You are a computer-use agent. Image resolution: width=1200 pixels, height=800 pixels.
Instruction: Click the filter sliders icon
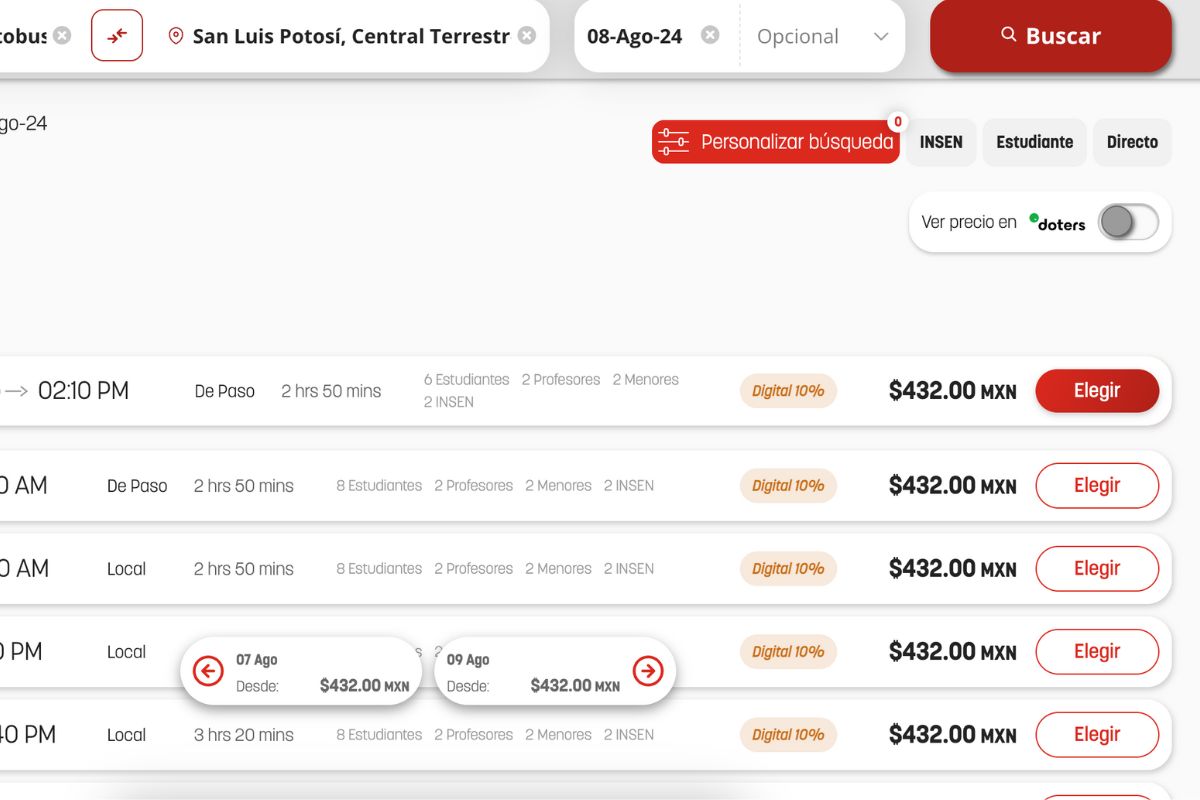click(674, 142)
